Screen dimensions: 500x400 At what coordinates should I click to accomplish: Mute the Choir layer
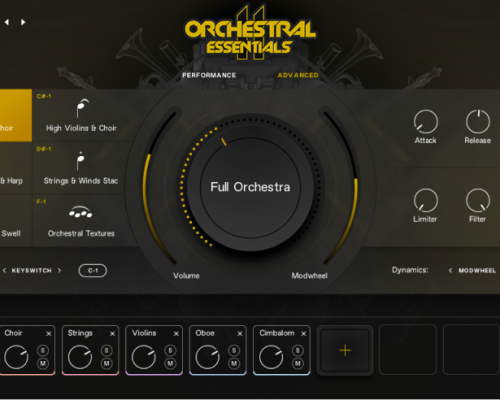click(43, 363)
